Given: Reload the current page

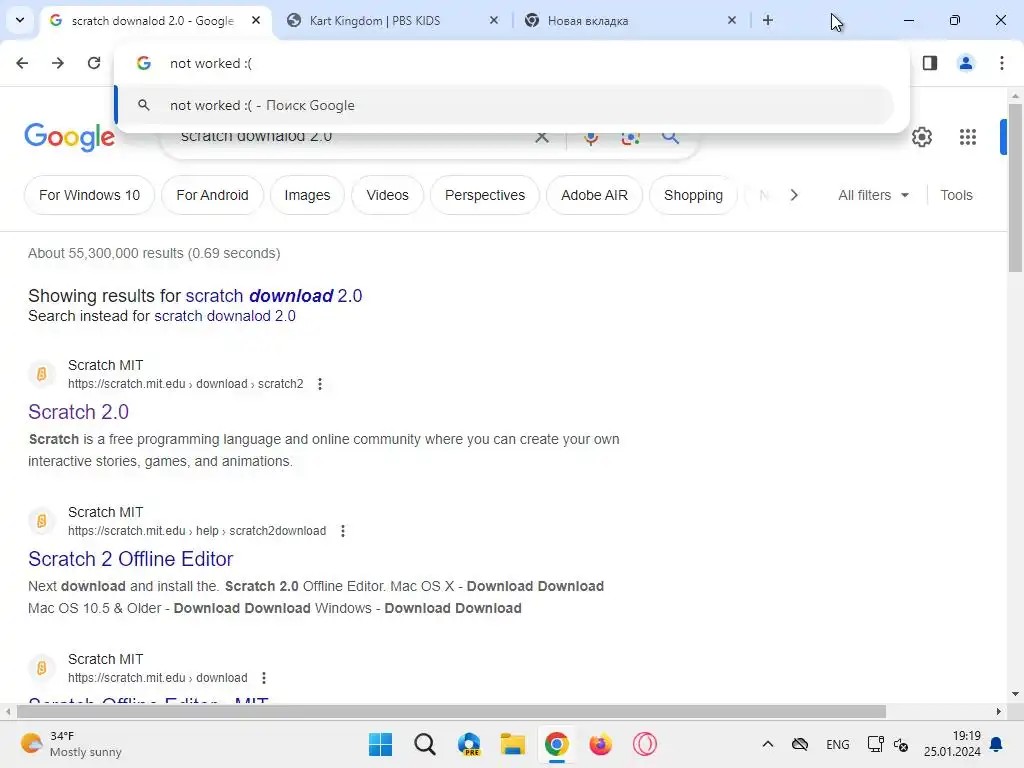Looking at the screenshot, I should 94,63.
